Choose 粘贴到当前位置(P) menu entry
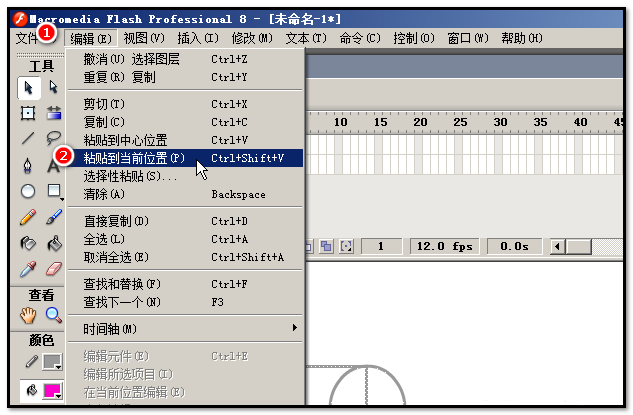The width and height of the screenshot is (633, 415). [185, 158]
